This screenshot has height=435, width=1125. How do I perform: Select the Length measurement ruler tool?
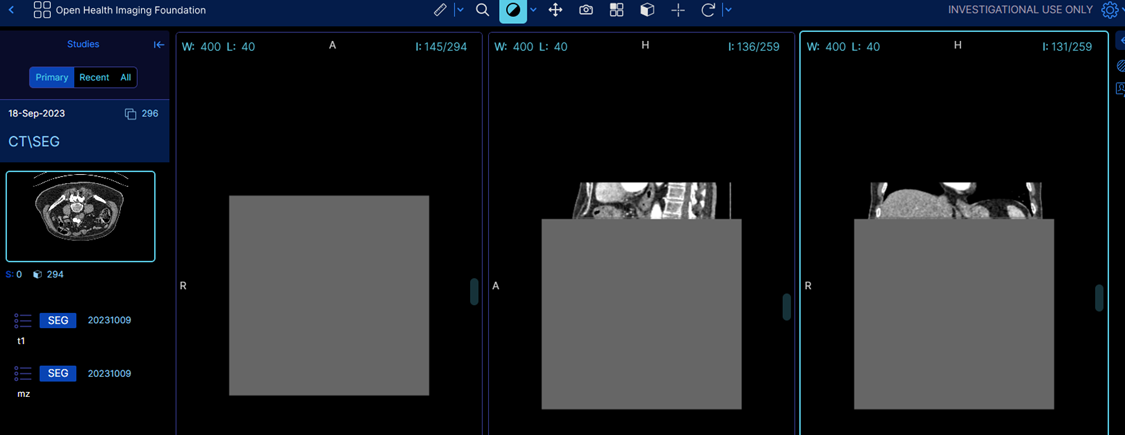tap(441, 10)
